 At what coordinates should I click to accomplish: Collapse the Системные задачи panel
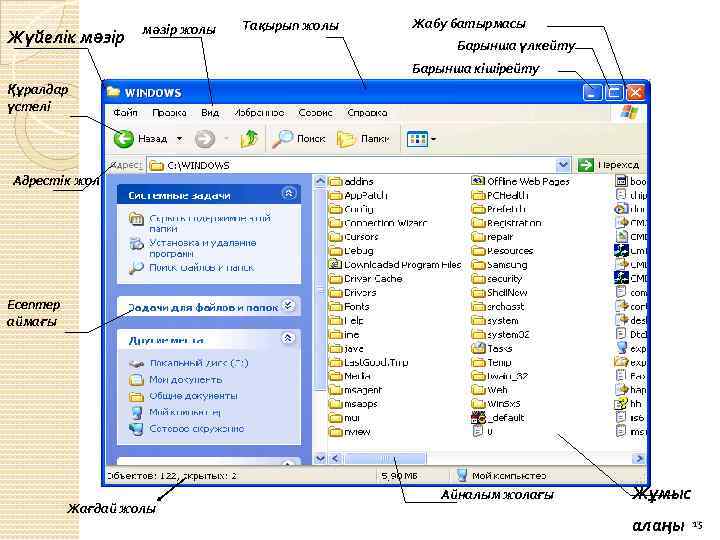pos(288,193)
